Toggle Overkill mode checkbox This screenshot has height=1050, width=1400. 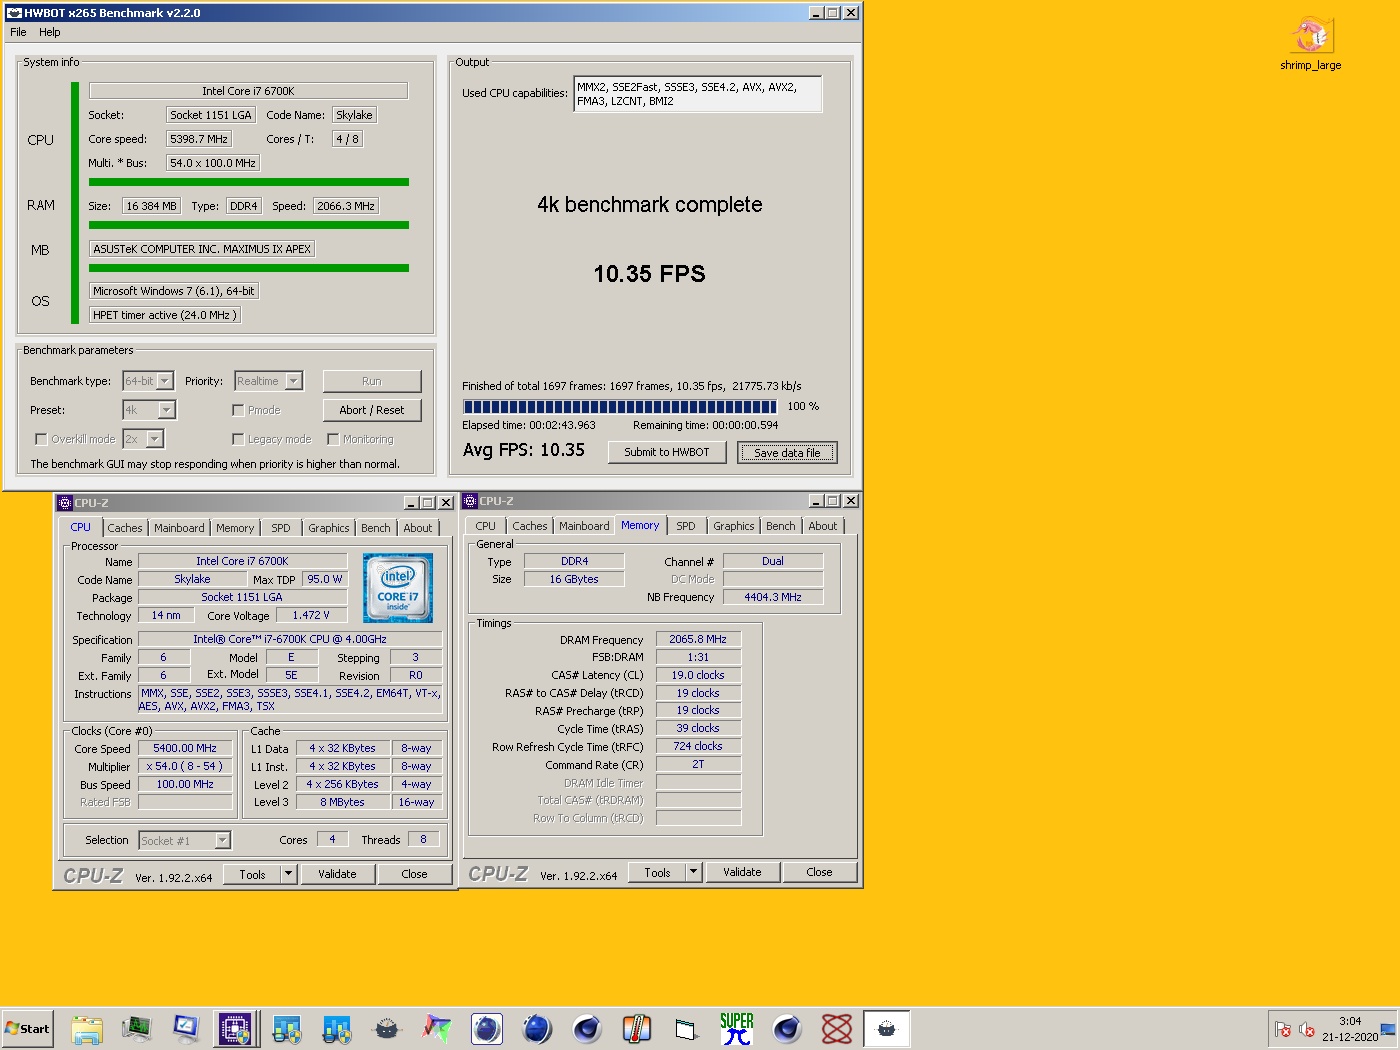coord(41,439)
